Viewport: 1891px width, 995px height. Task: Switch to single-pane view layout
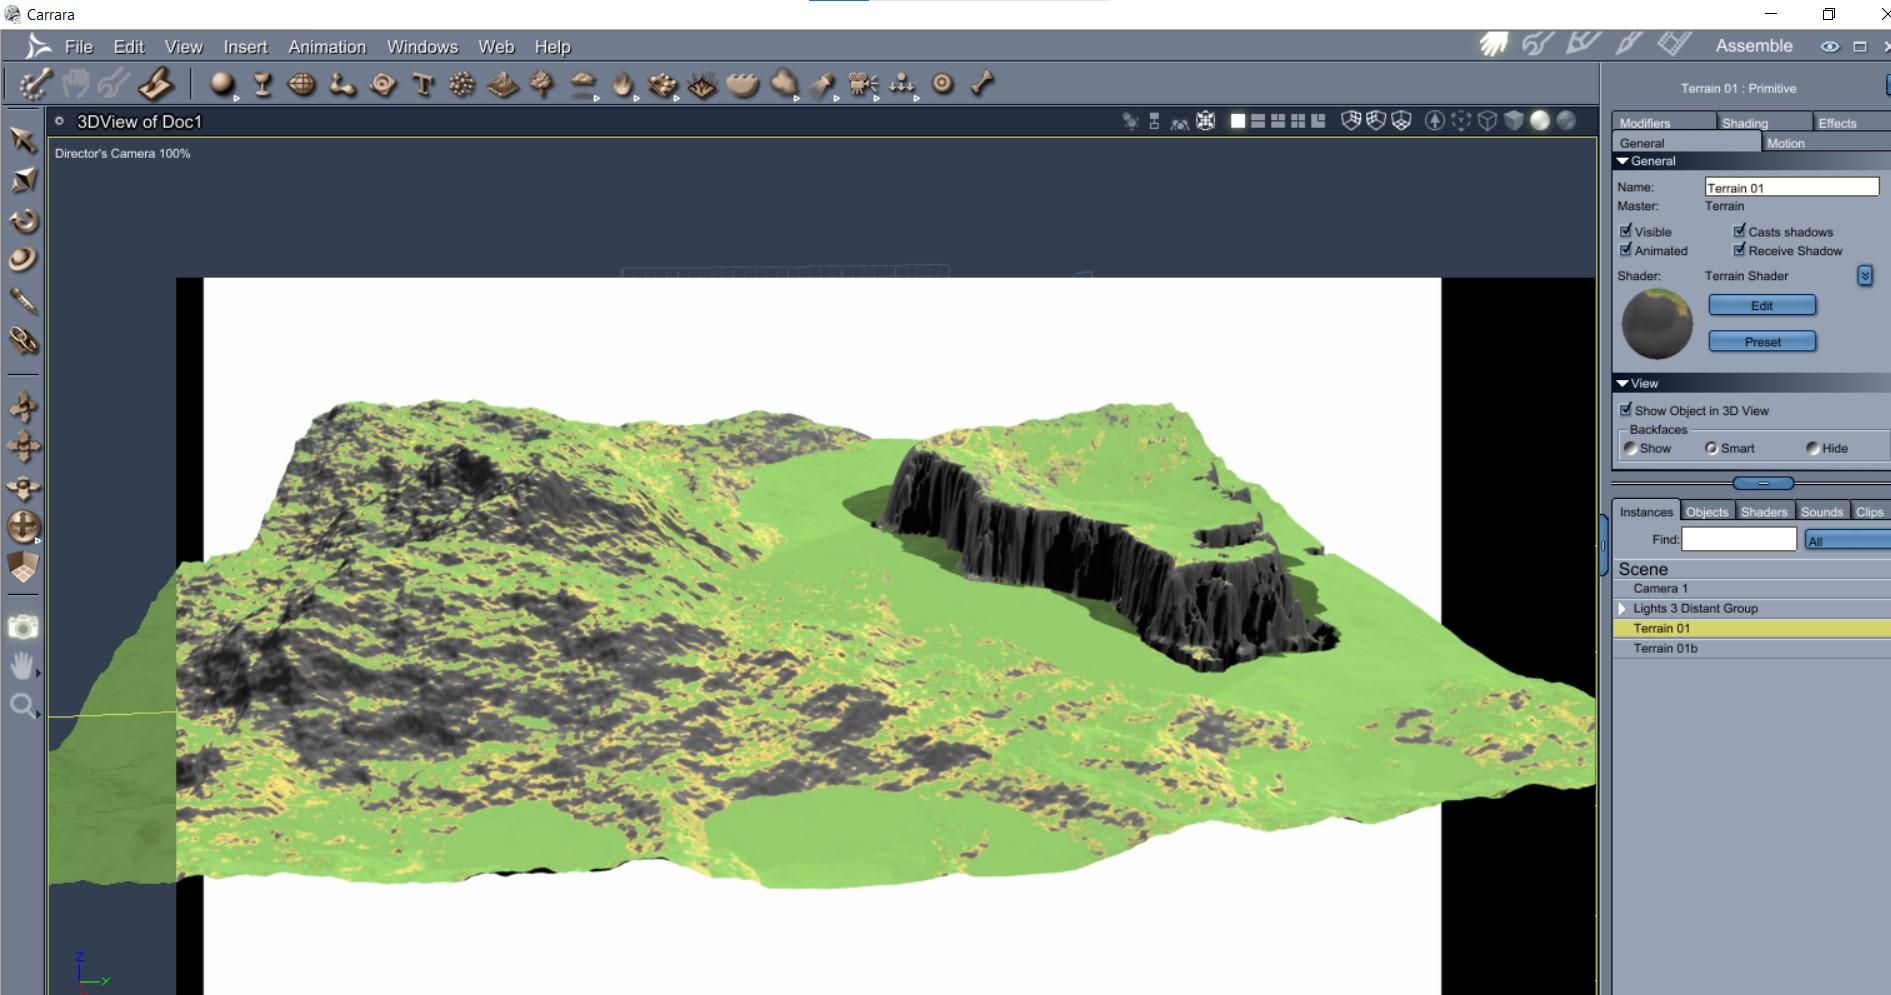click(1238, 121)
